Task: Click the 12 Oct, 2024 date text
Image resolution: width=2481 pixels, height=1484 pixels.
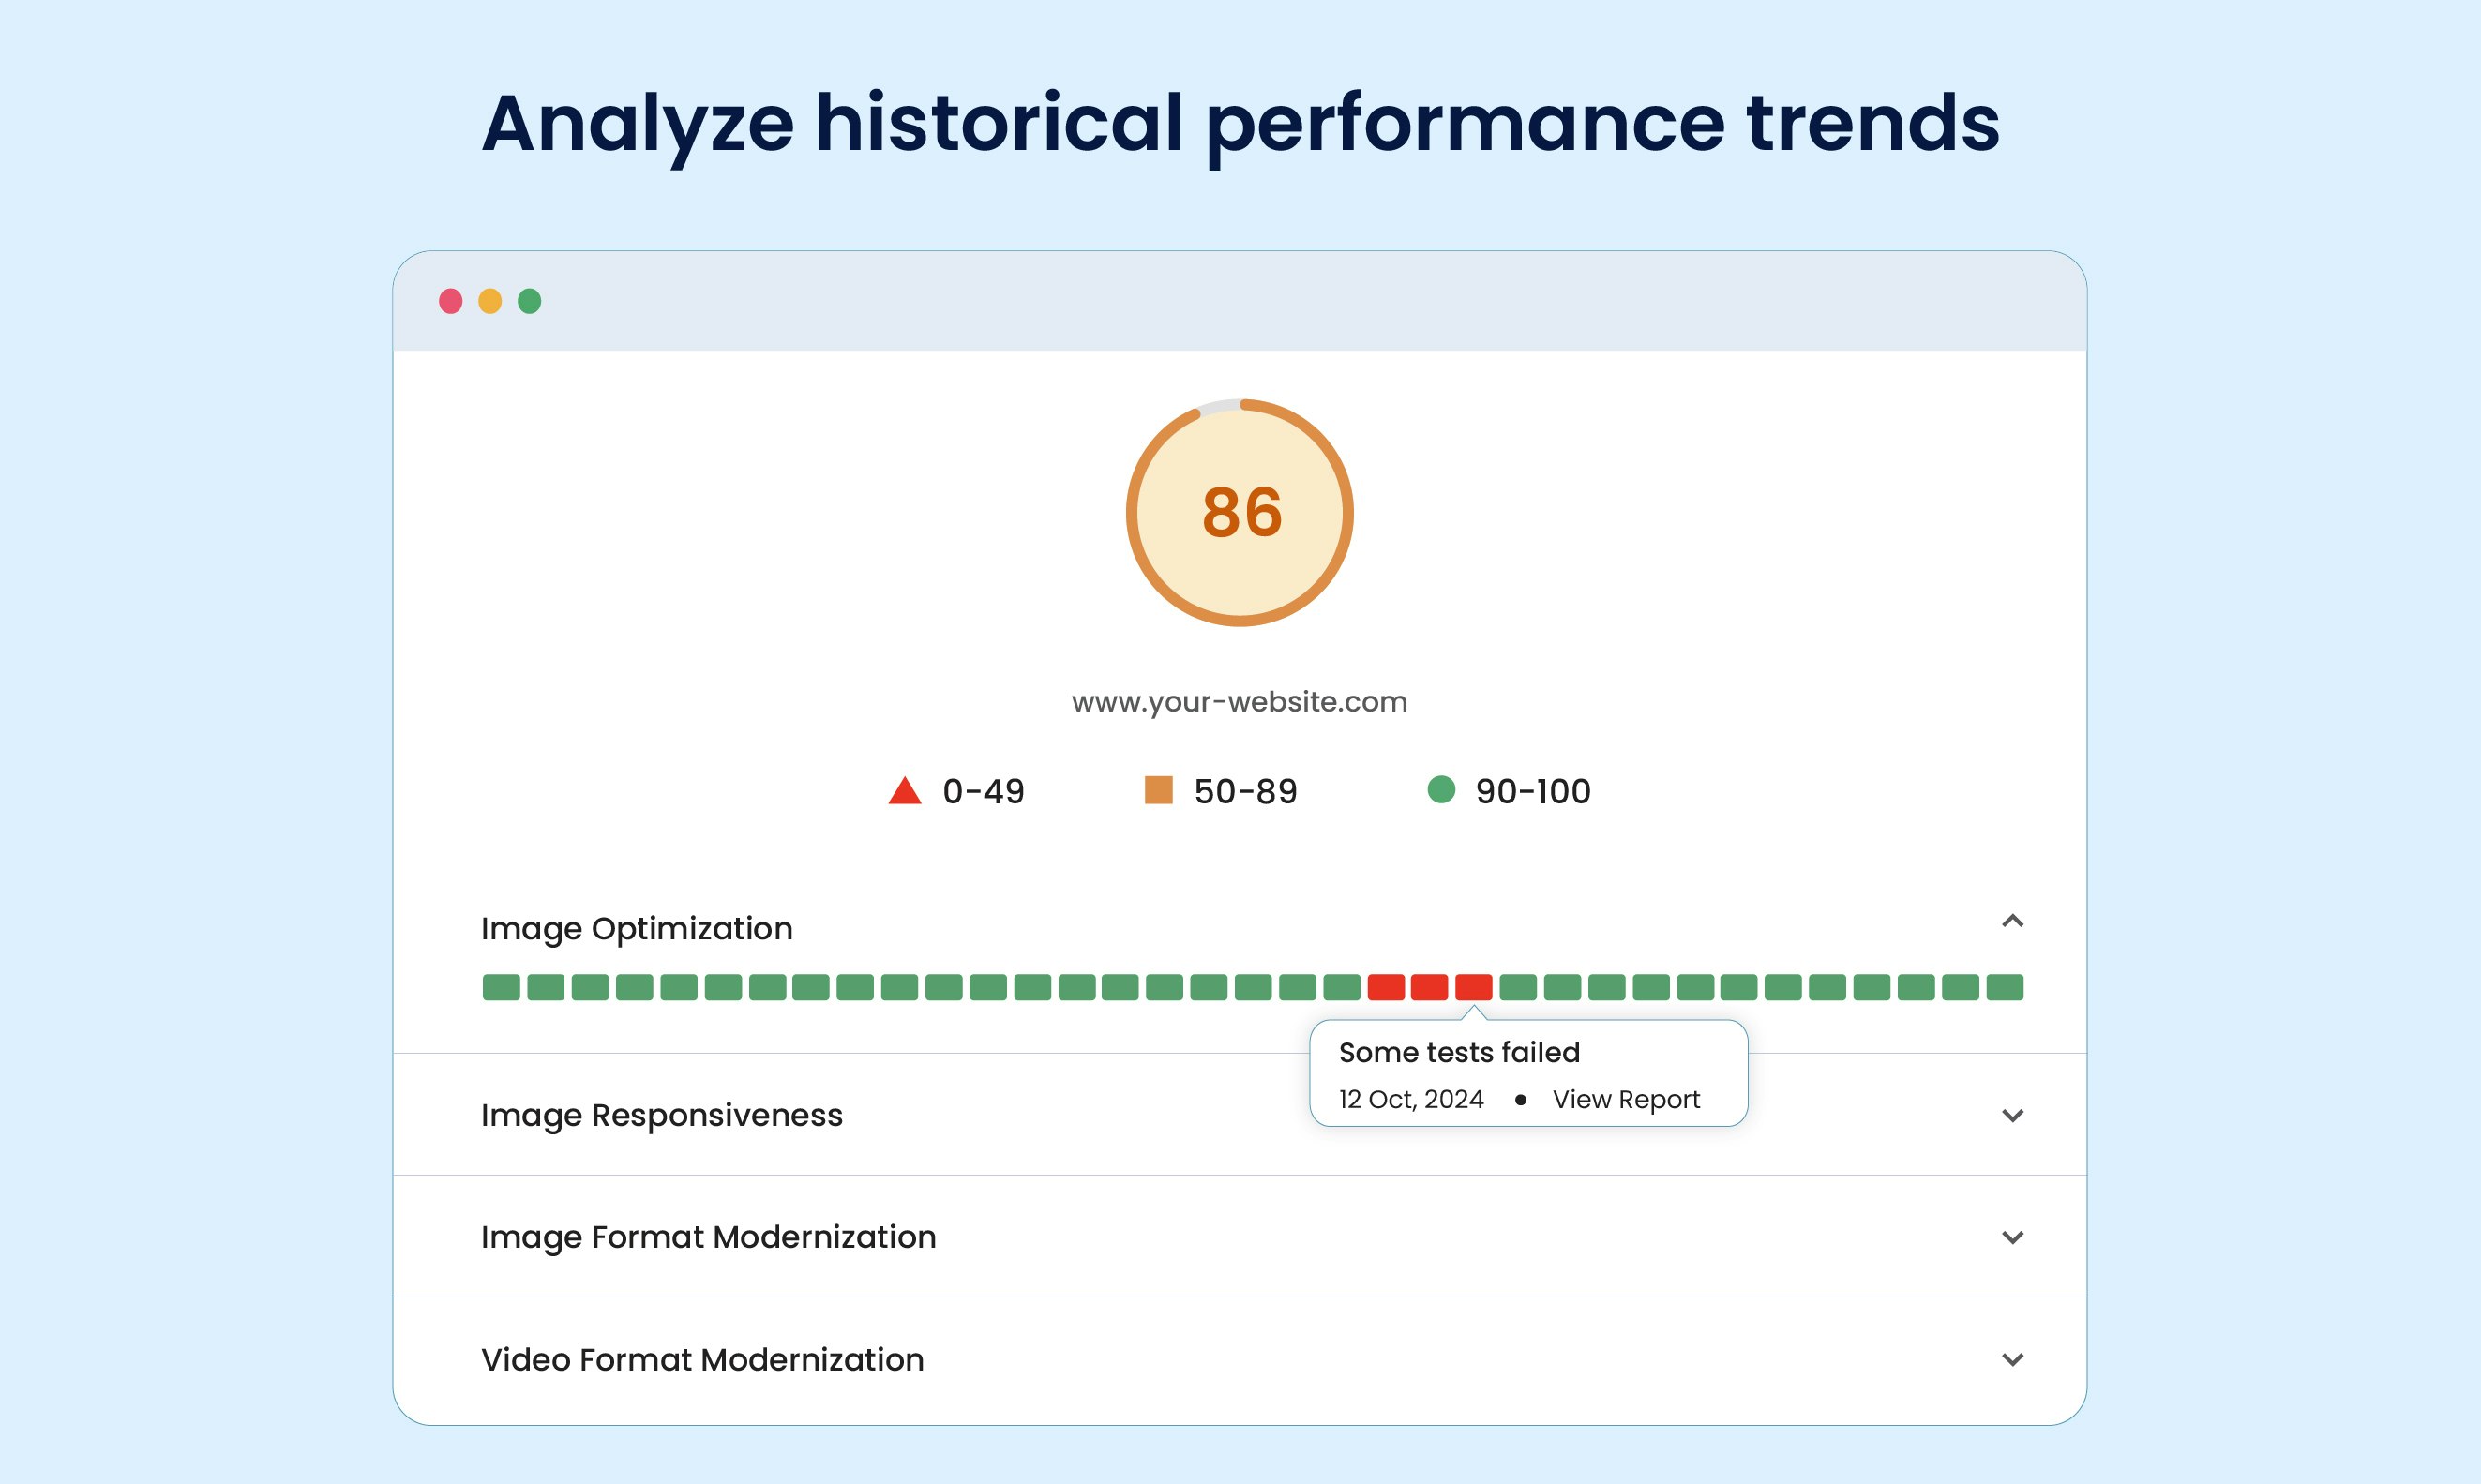Action: coord(1411,1099)
